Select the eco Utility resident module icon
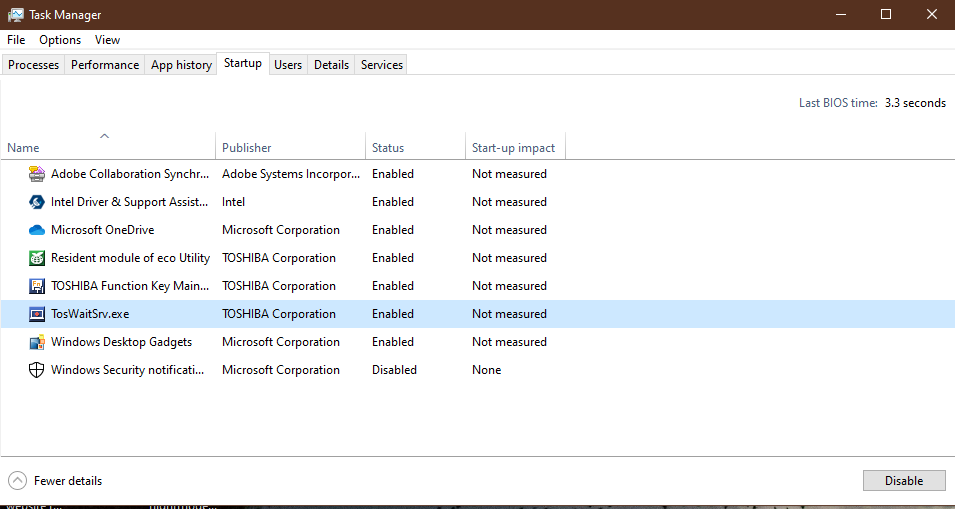955x509 pixels. (x=37, y=258)
